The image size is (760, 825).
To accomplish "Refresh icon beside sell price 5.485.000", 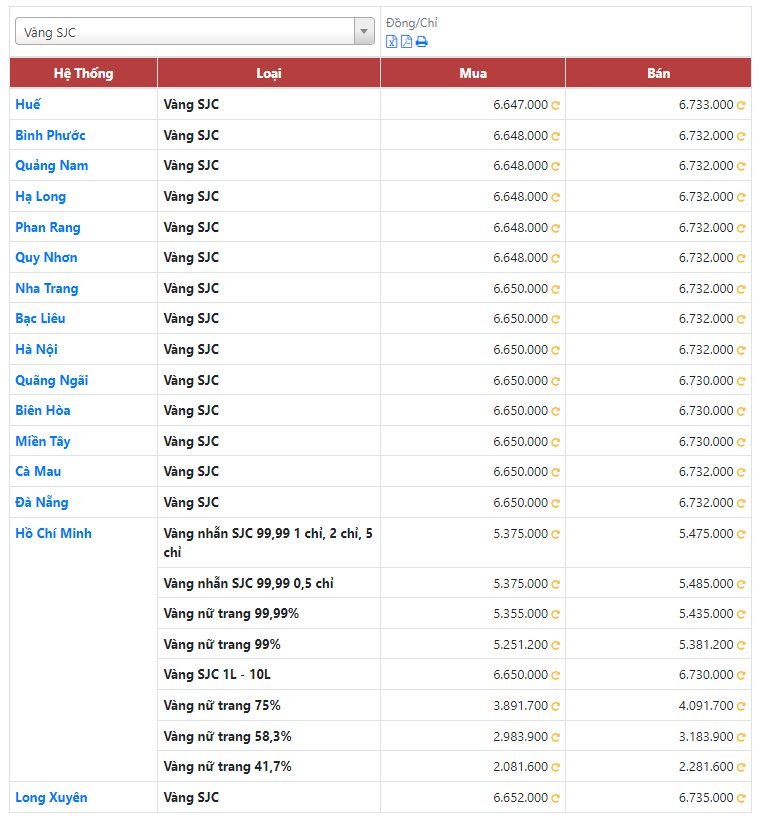I will click(741, 585).
